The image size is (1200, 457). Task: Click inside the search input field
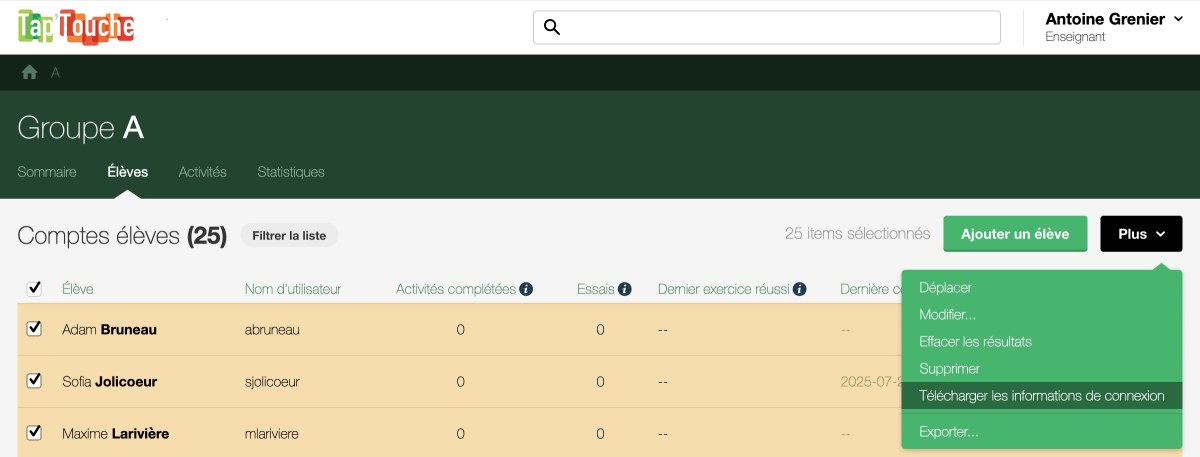coord(780,27)
